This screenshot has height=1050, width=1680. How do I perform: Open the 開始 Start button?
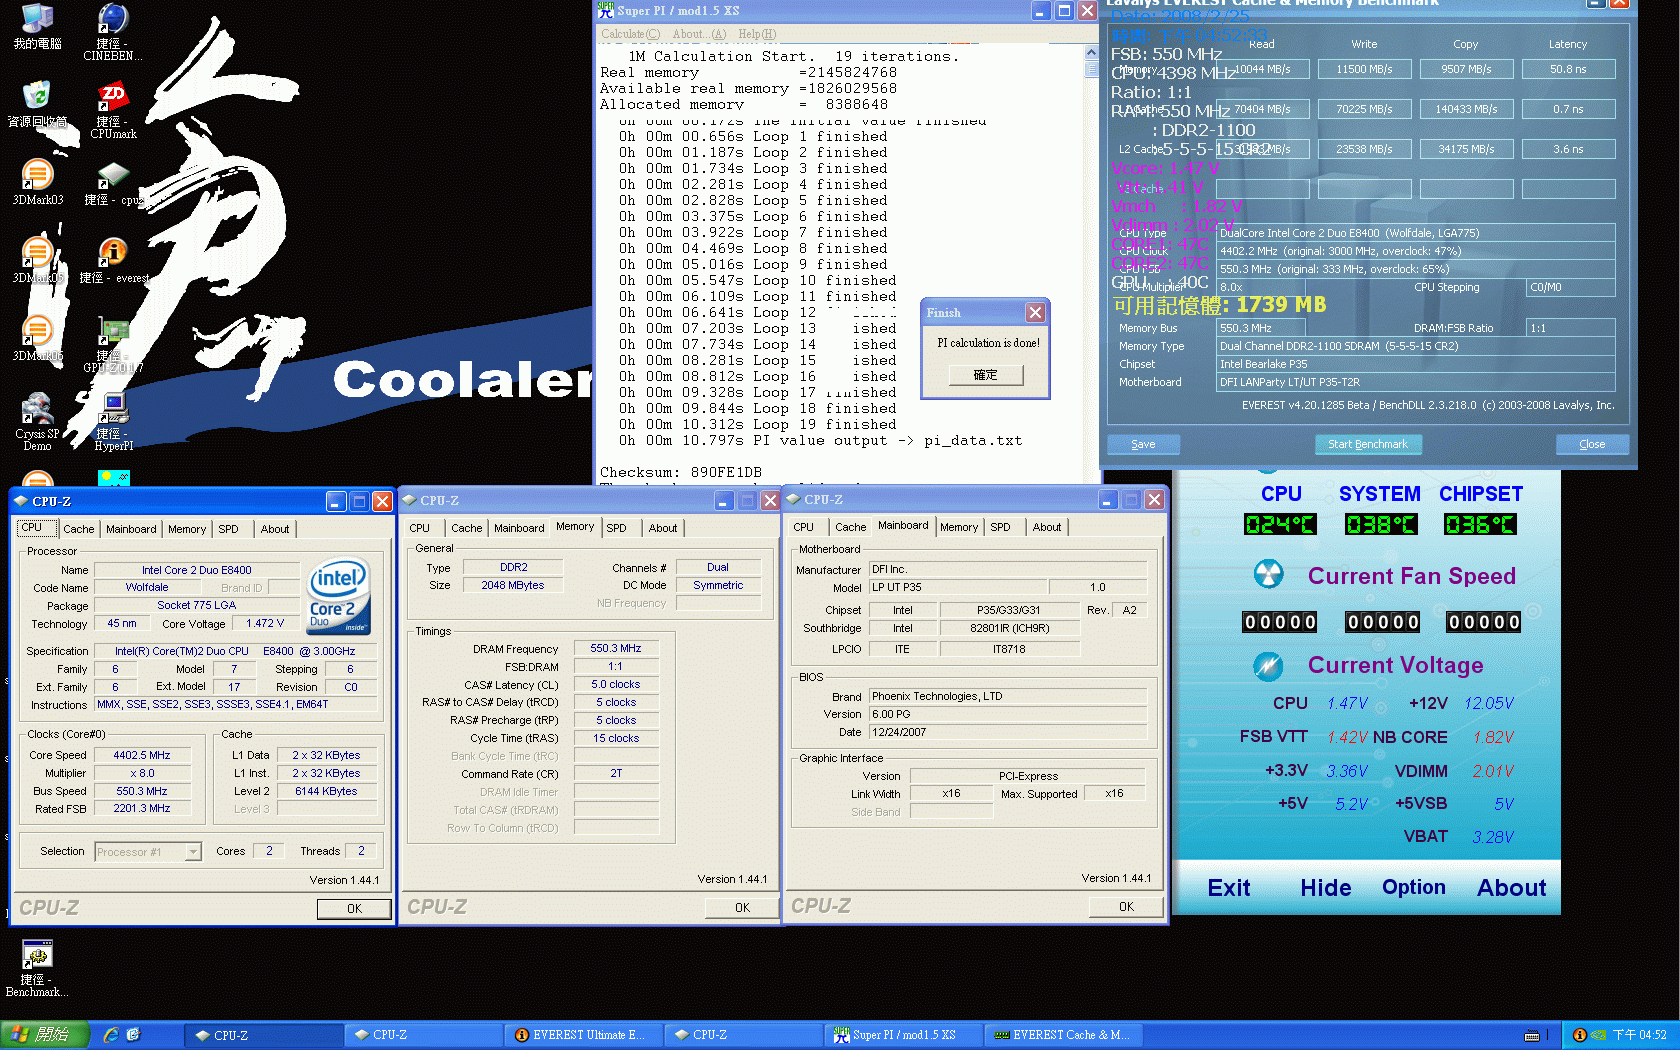coord(45,1035)
